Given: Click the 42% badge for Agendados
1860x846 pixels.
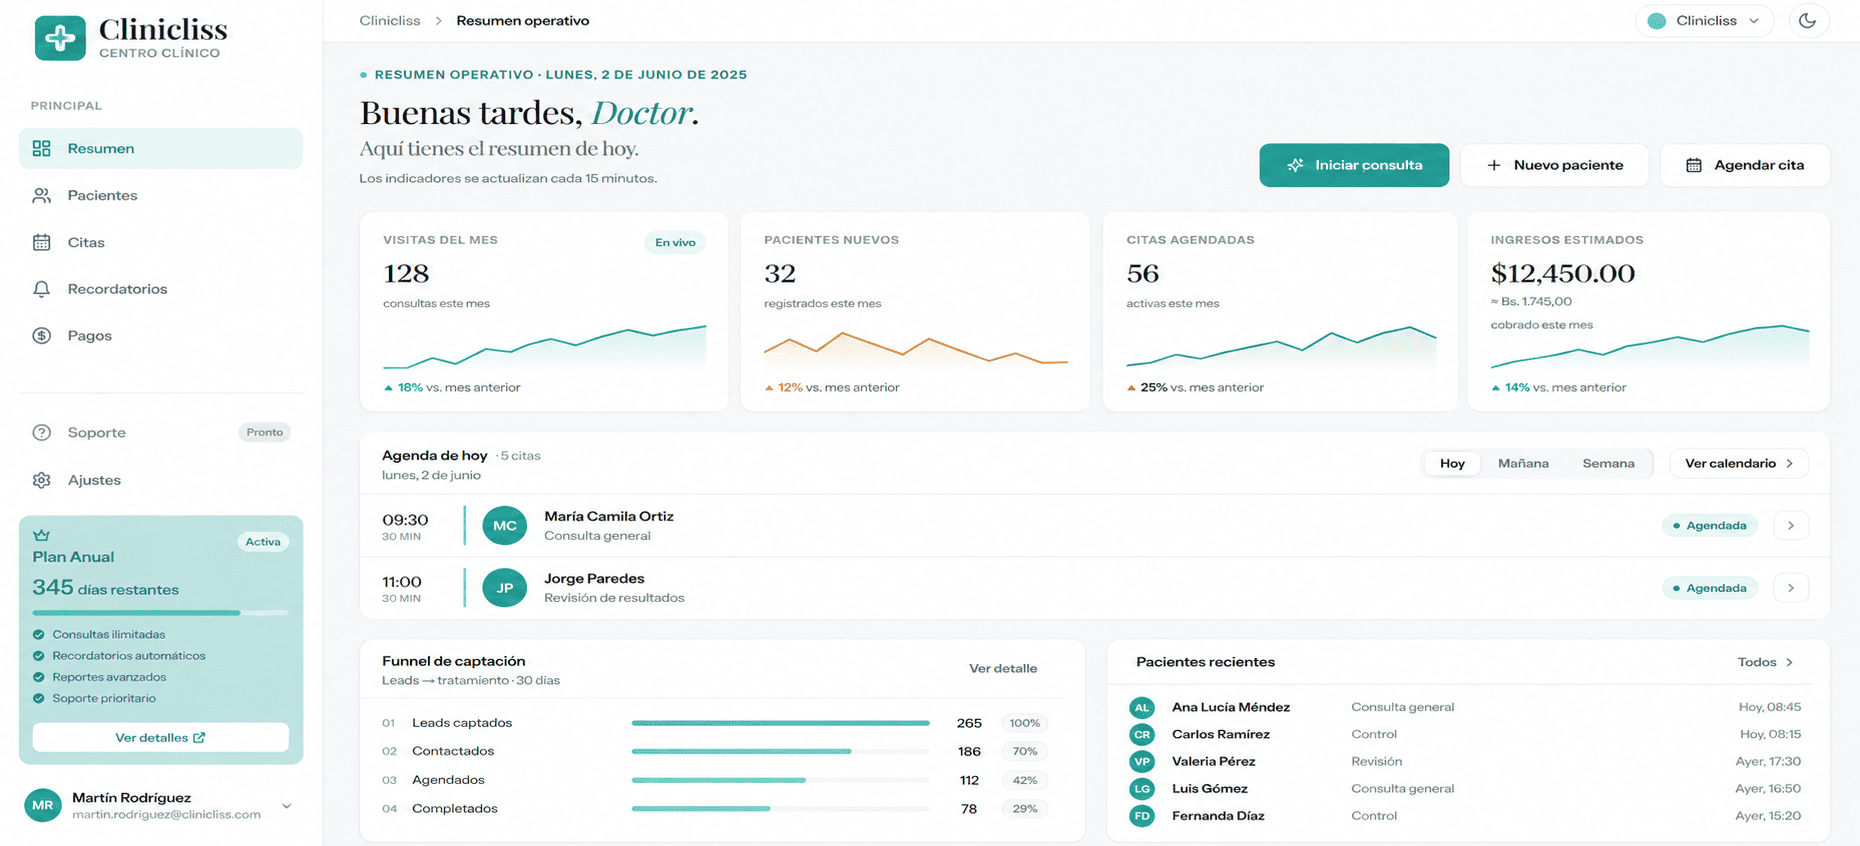Looking at the screenshot, I should (x=1025, y=780).
